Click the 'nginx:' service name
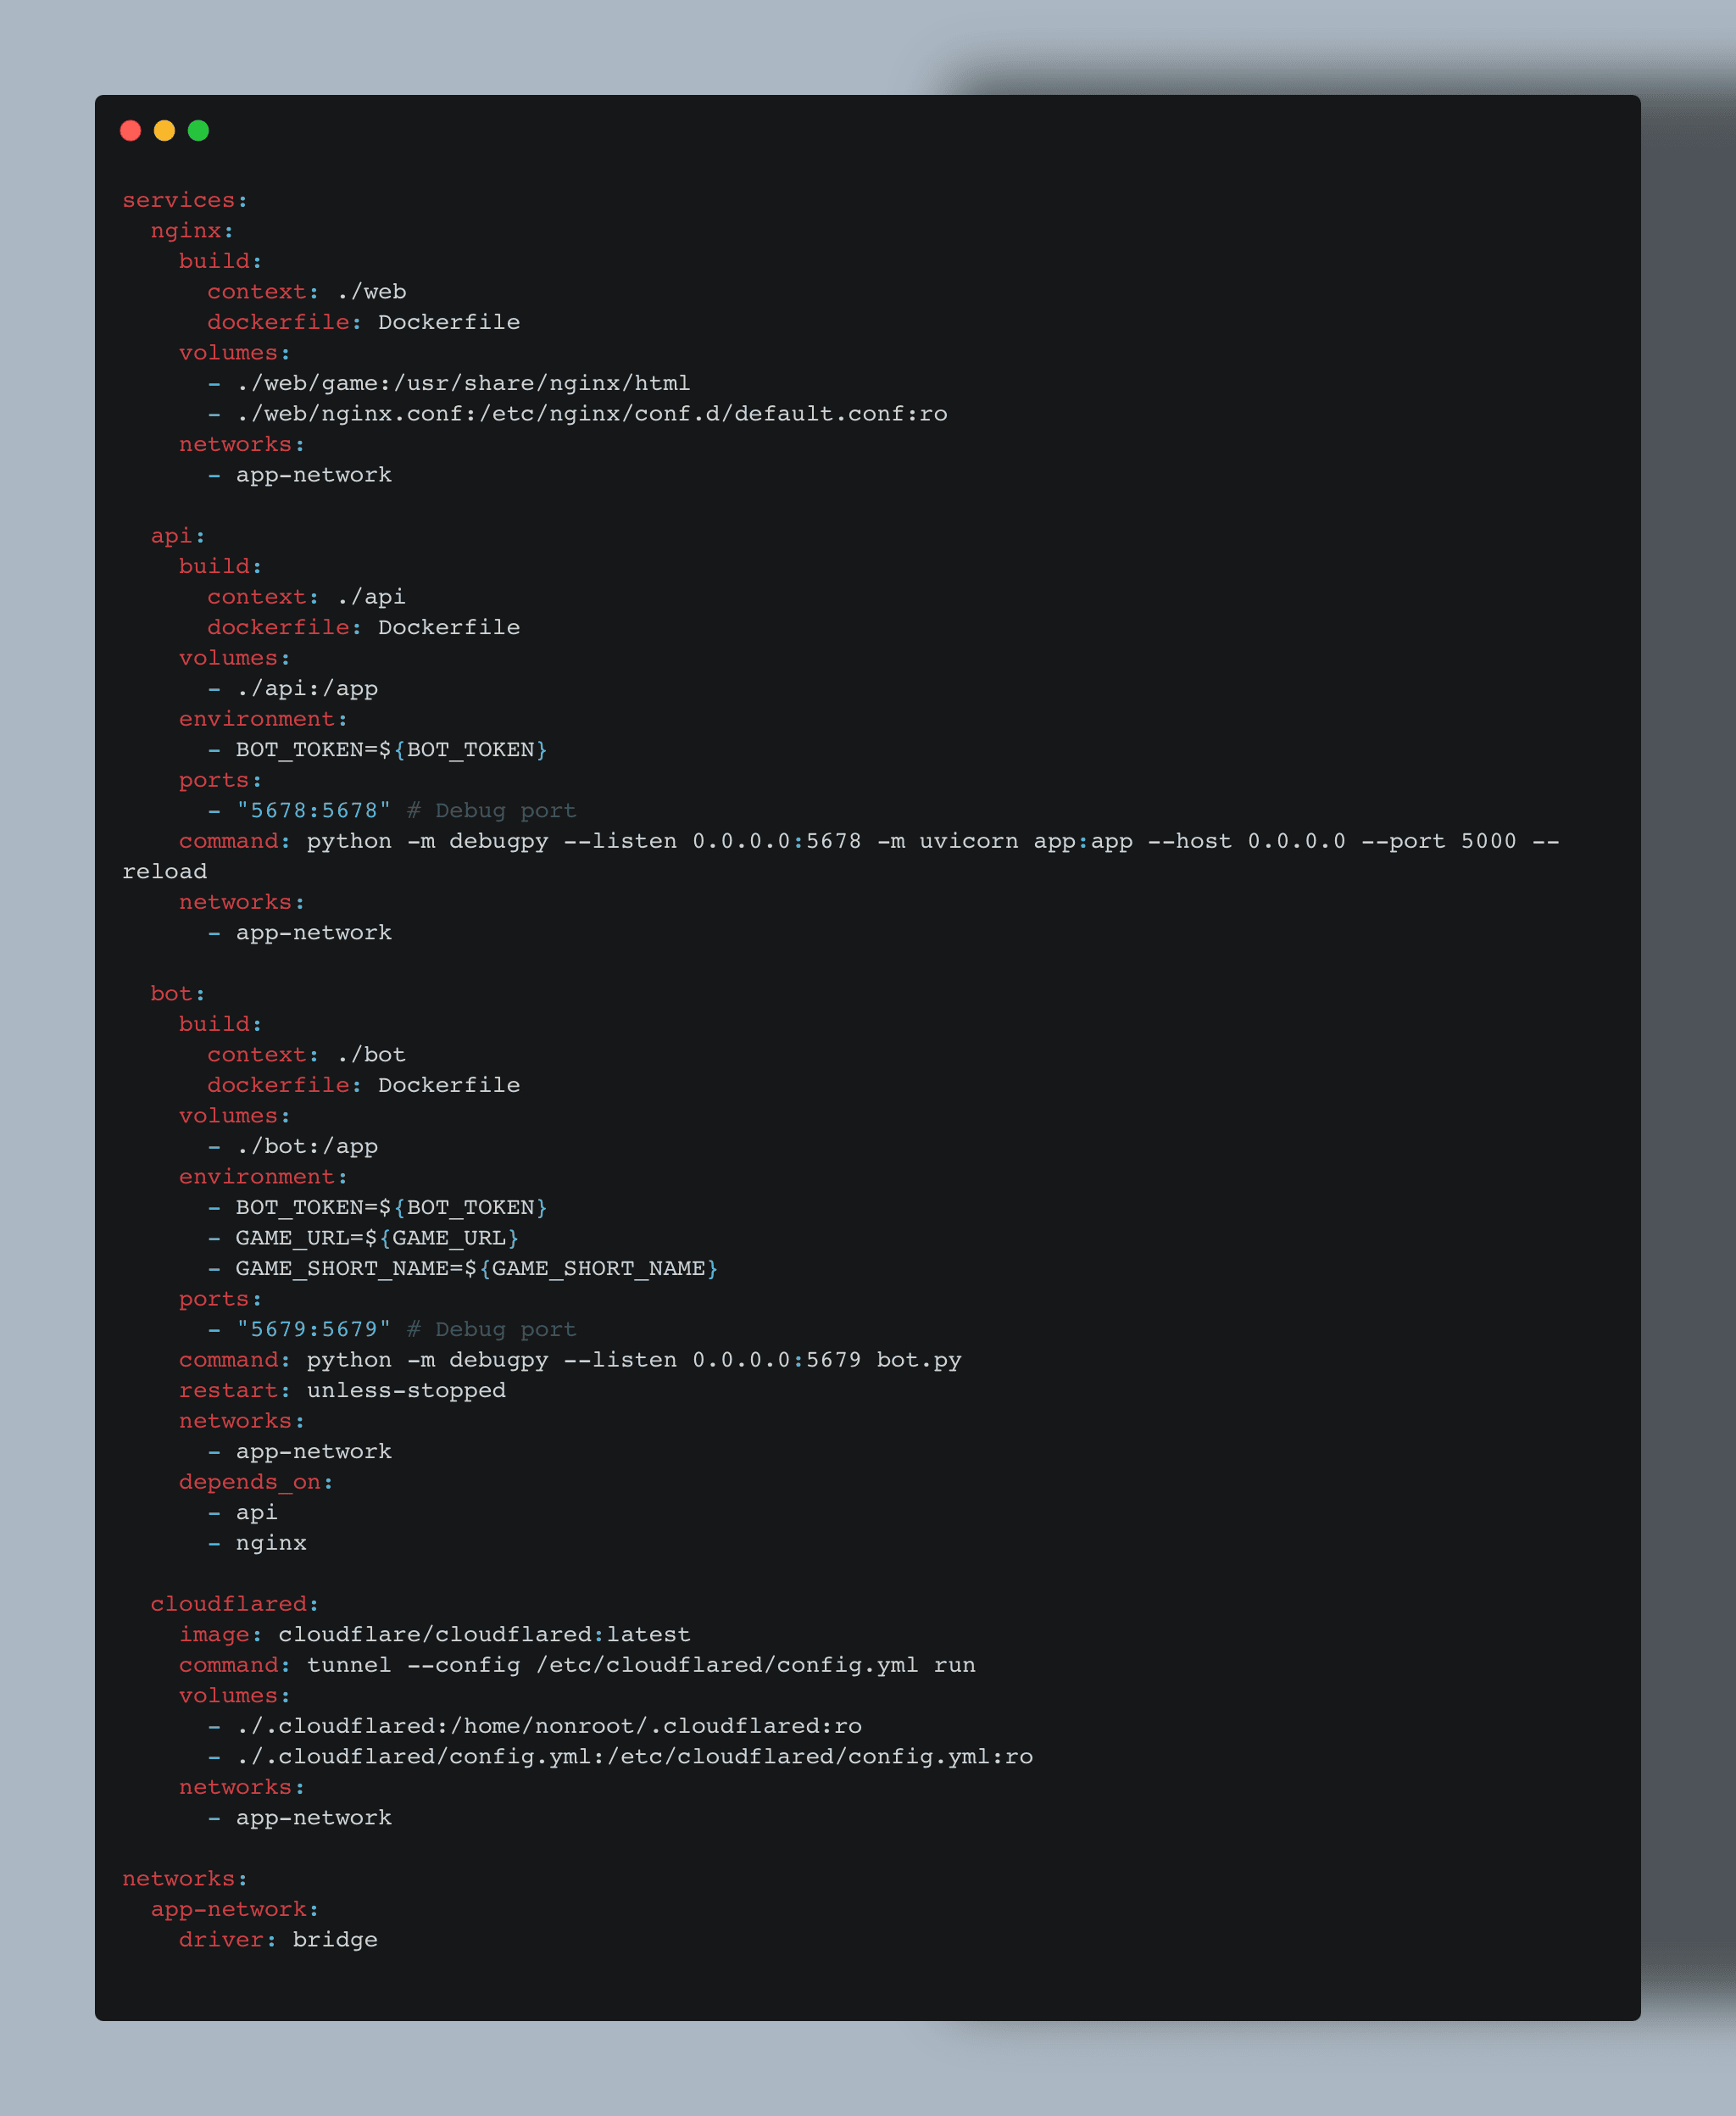The height and width of the screenshot is (2116, 1736). click(x=192, y=231)
